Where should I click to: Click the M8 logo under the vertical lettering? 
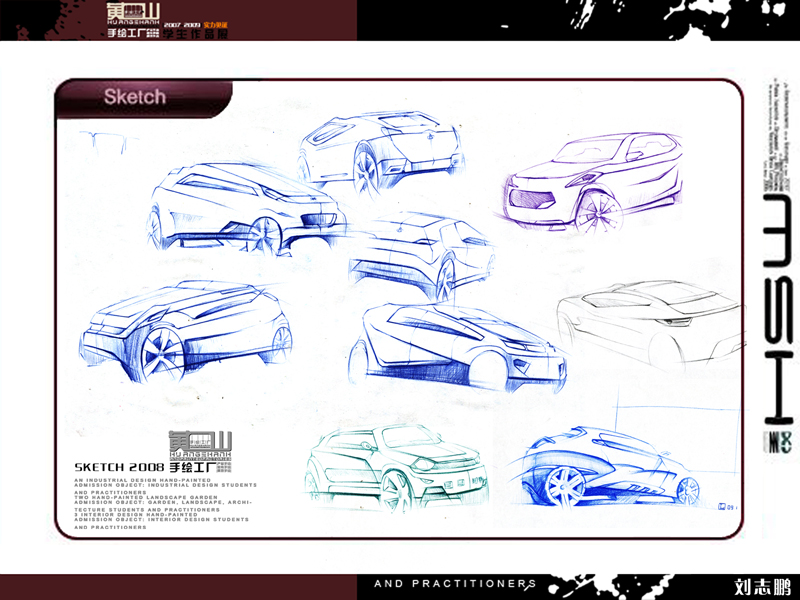click(x=778, y=442)
